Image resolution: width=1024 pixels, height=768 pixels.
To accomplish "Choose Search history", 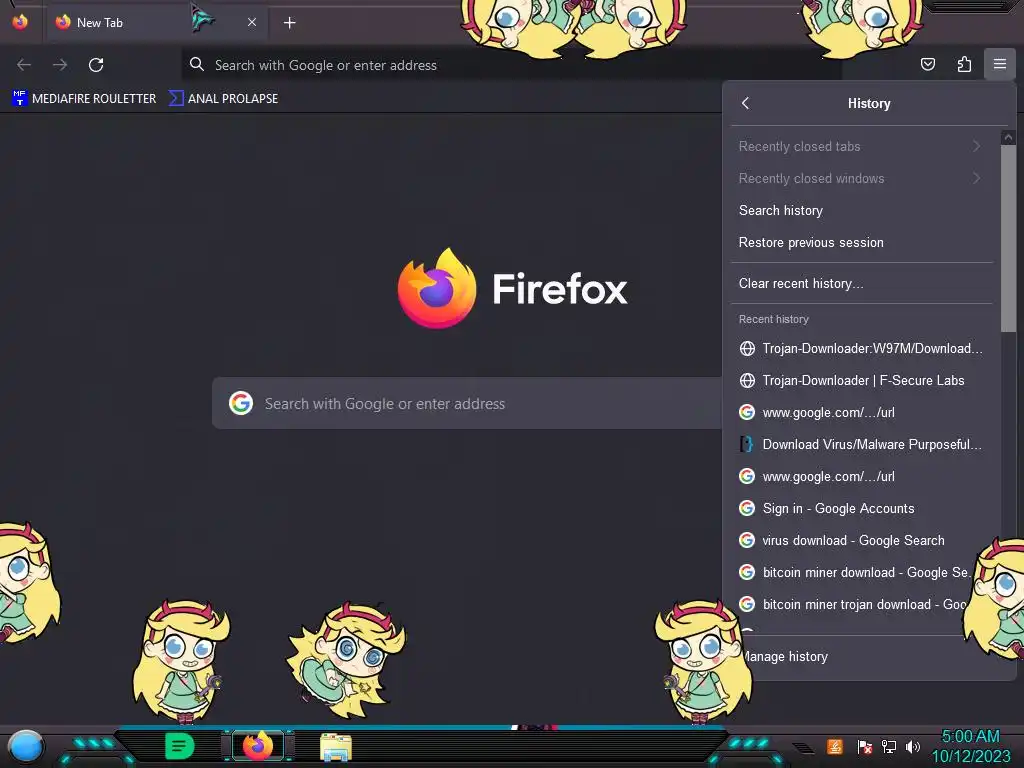I will pyautogui.click(x=861, y=210).
